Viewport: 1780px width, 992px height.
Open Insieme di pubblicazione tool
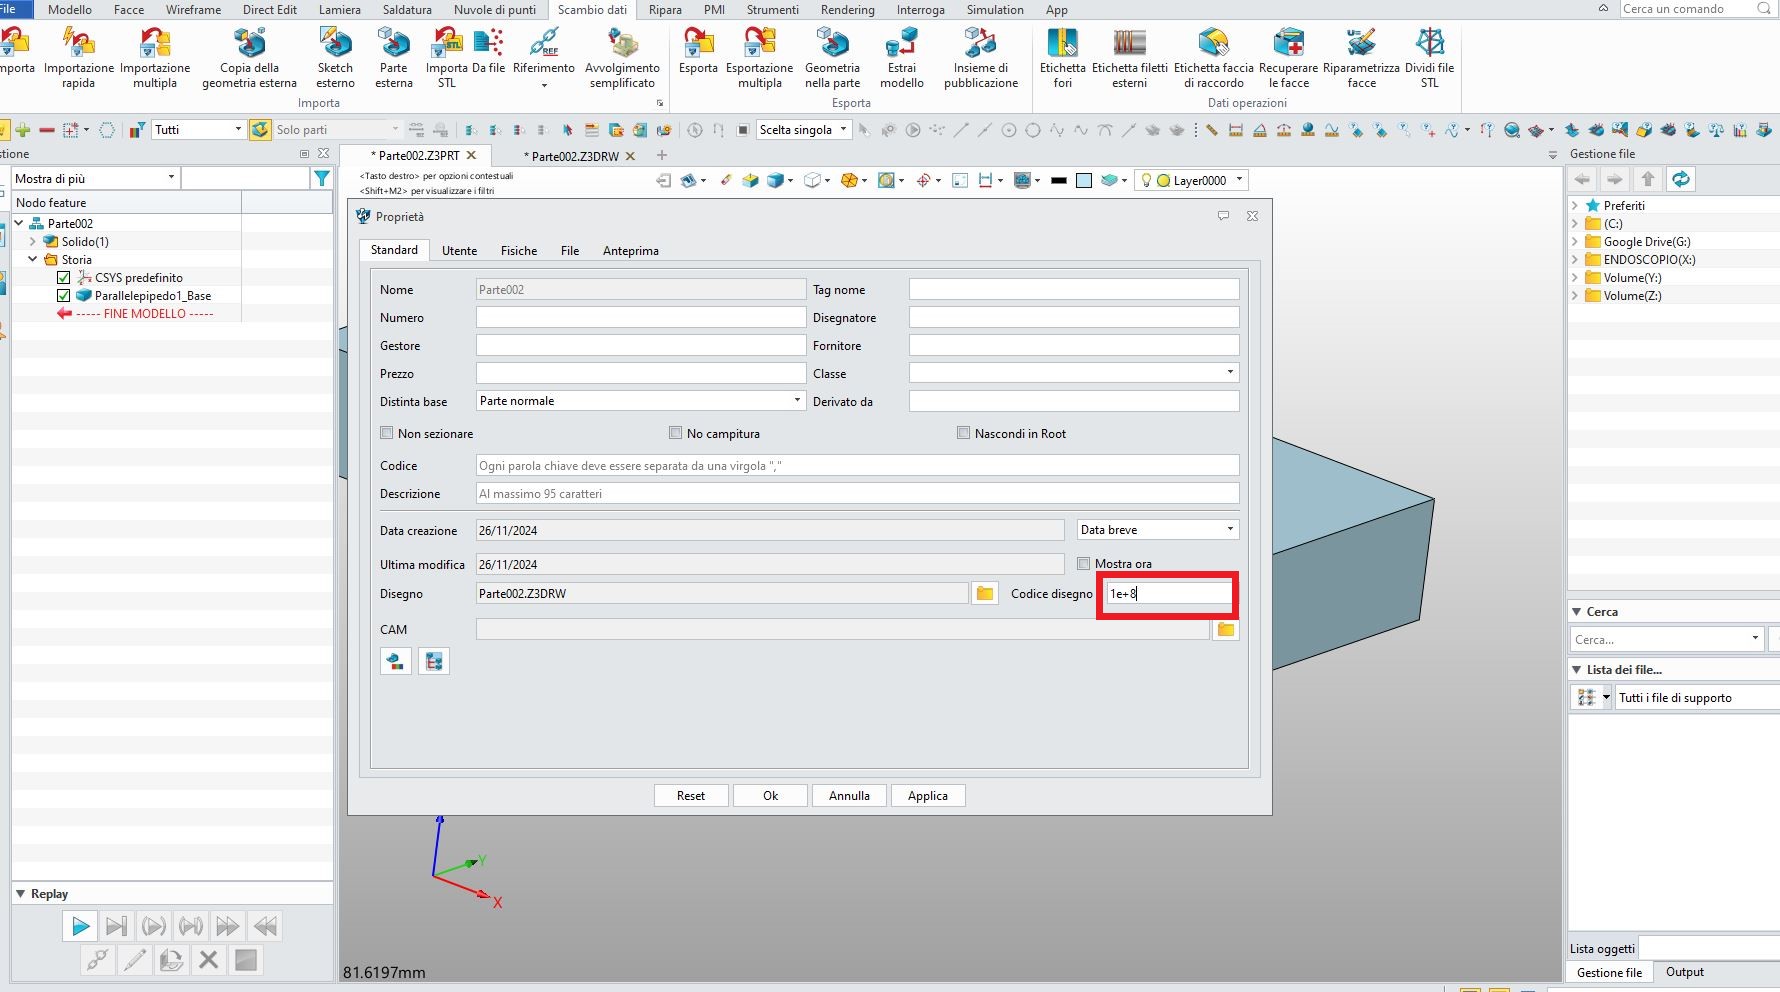coord(981,58)
